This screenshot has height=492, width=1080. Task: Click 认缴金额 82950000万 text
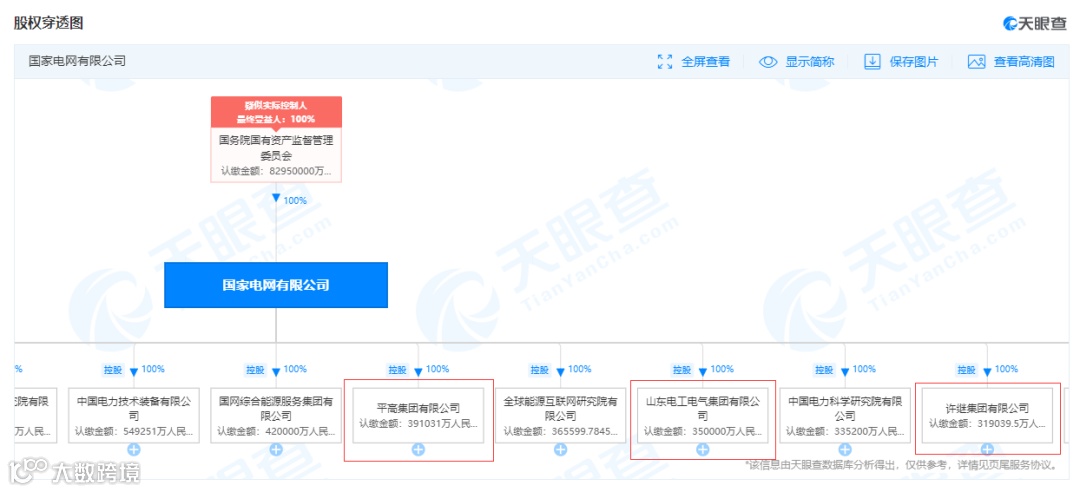tap(276, 171)
